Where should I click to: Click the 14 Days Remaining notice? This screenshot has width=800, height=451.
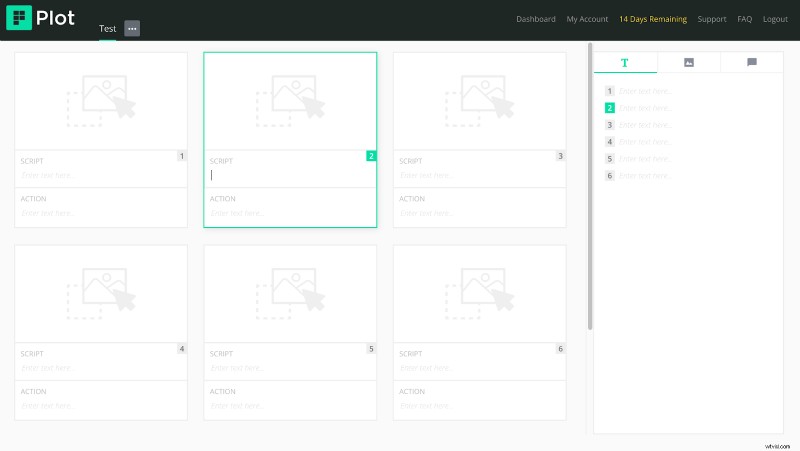652,19
